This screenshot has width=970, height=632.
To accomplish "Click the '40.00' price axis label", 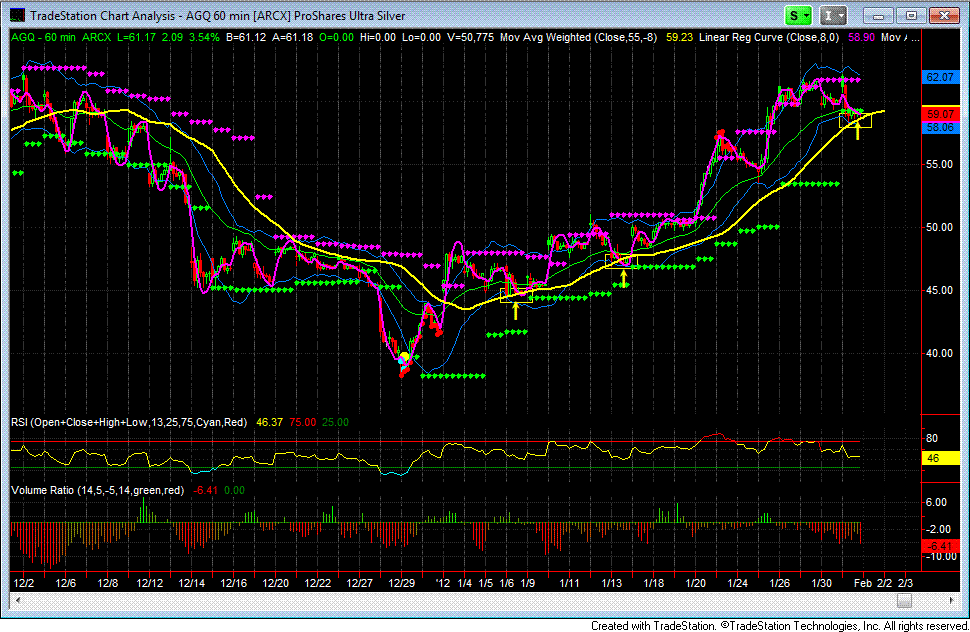I will 940,354.
